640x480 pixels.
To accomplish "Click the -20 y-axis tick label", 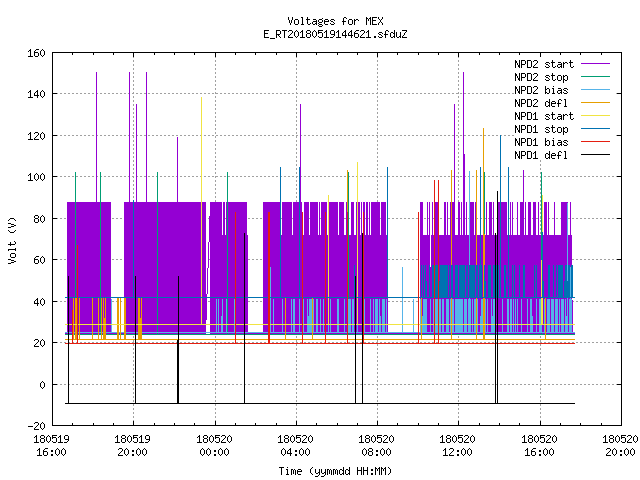I will (36, 426).
